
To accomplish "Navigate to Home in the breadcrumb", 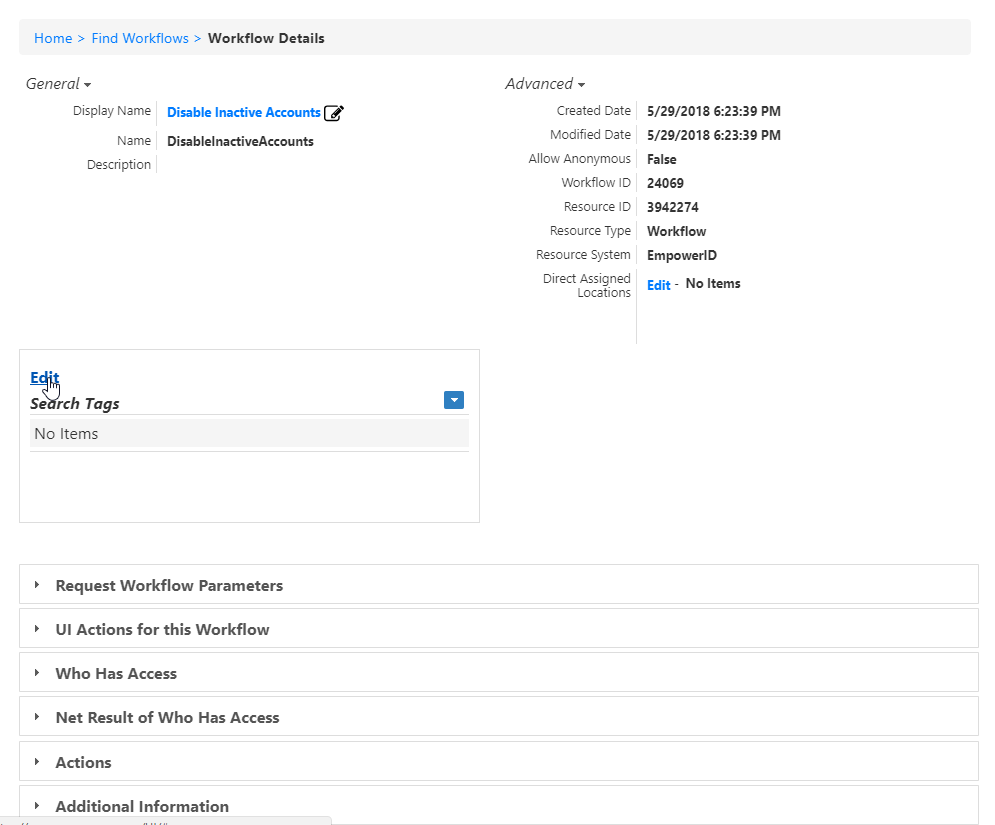I will pos(53,38).
